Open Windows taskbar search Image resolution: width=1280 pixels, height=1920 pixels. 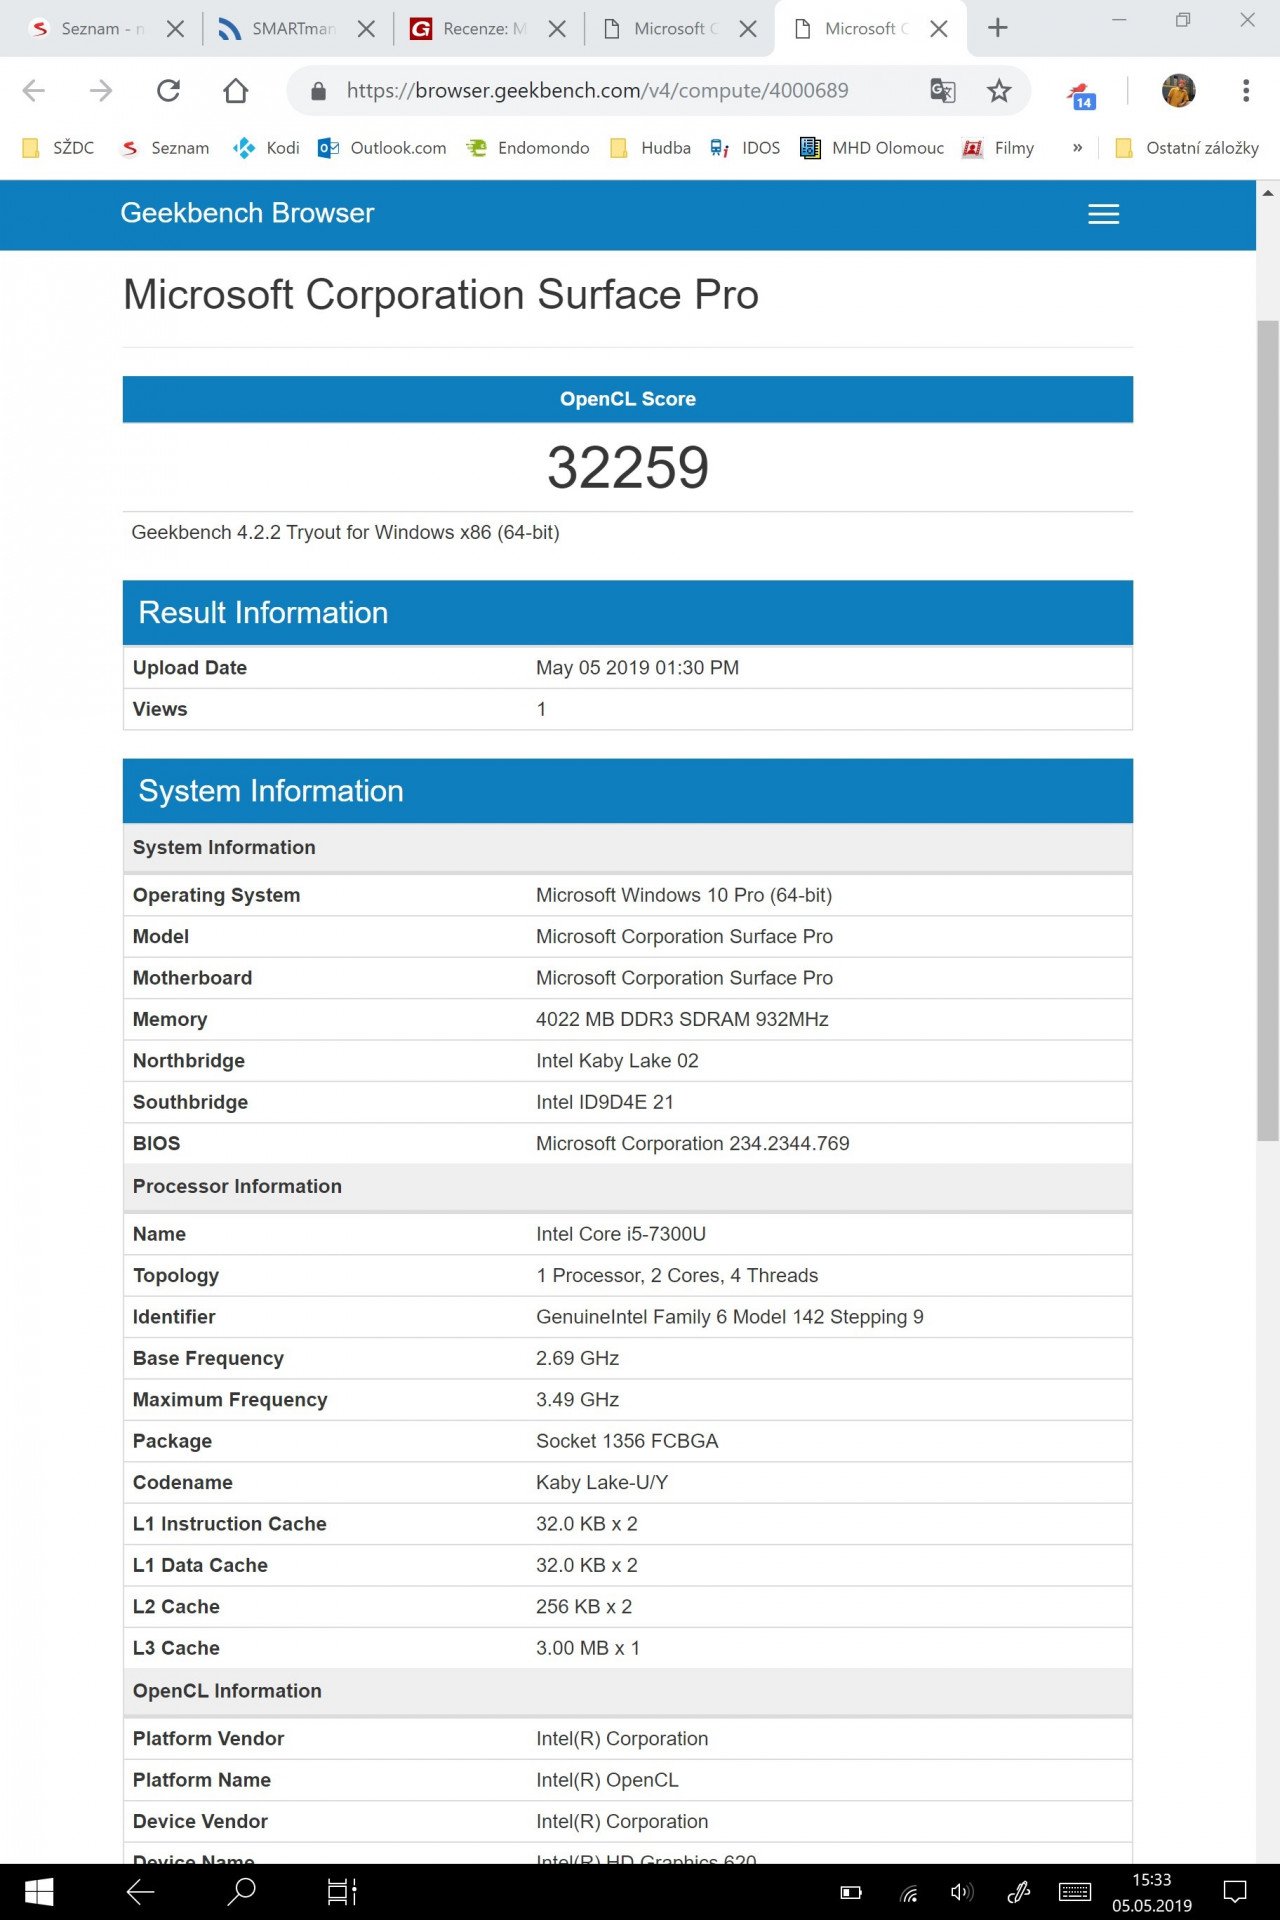[242, 1891]
